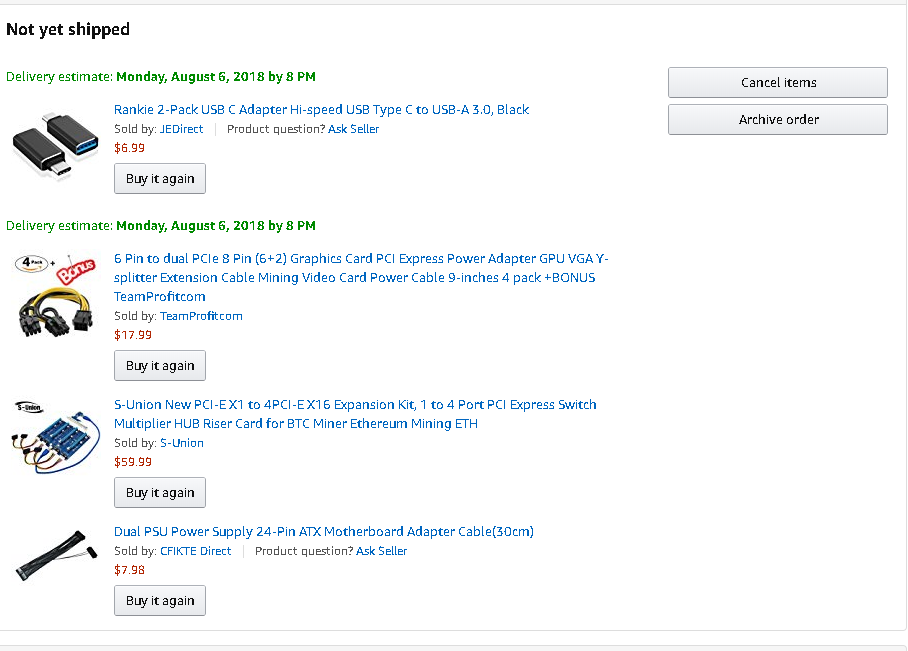Buy the S-Union Expansion Kit again
Image resolution: width=908 pixels, height=651 pixels.
(160, 493)
